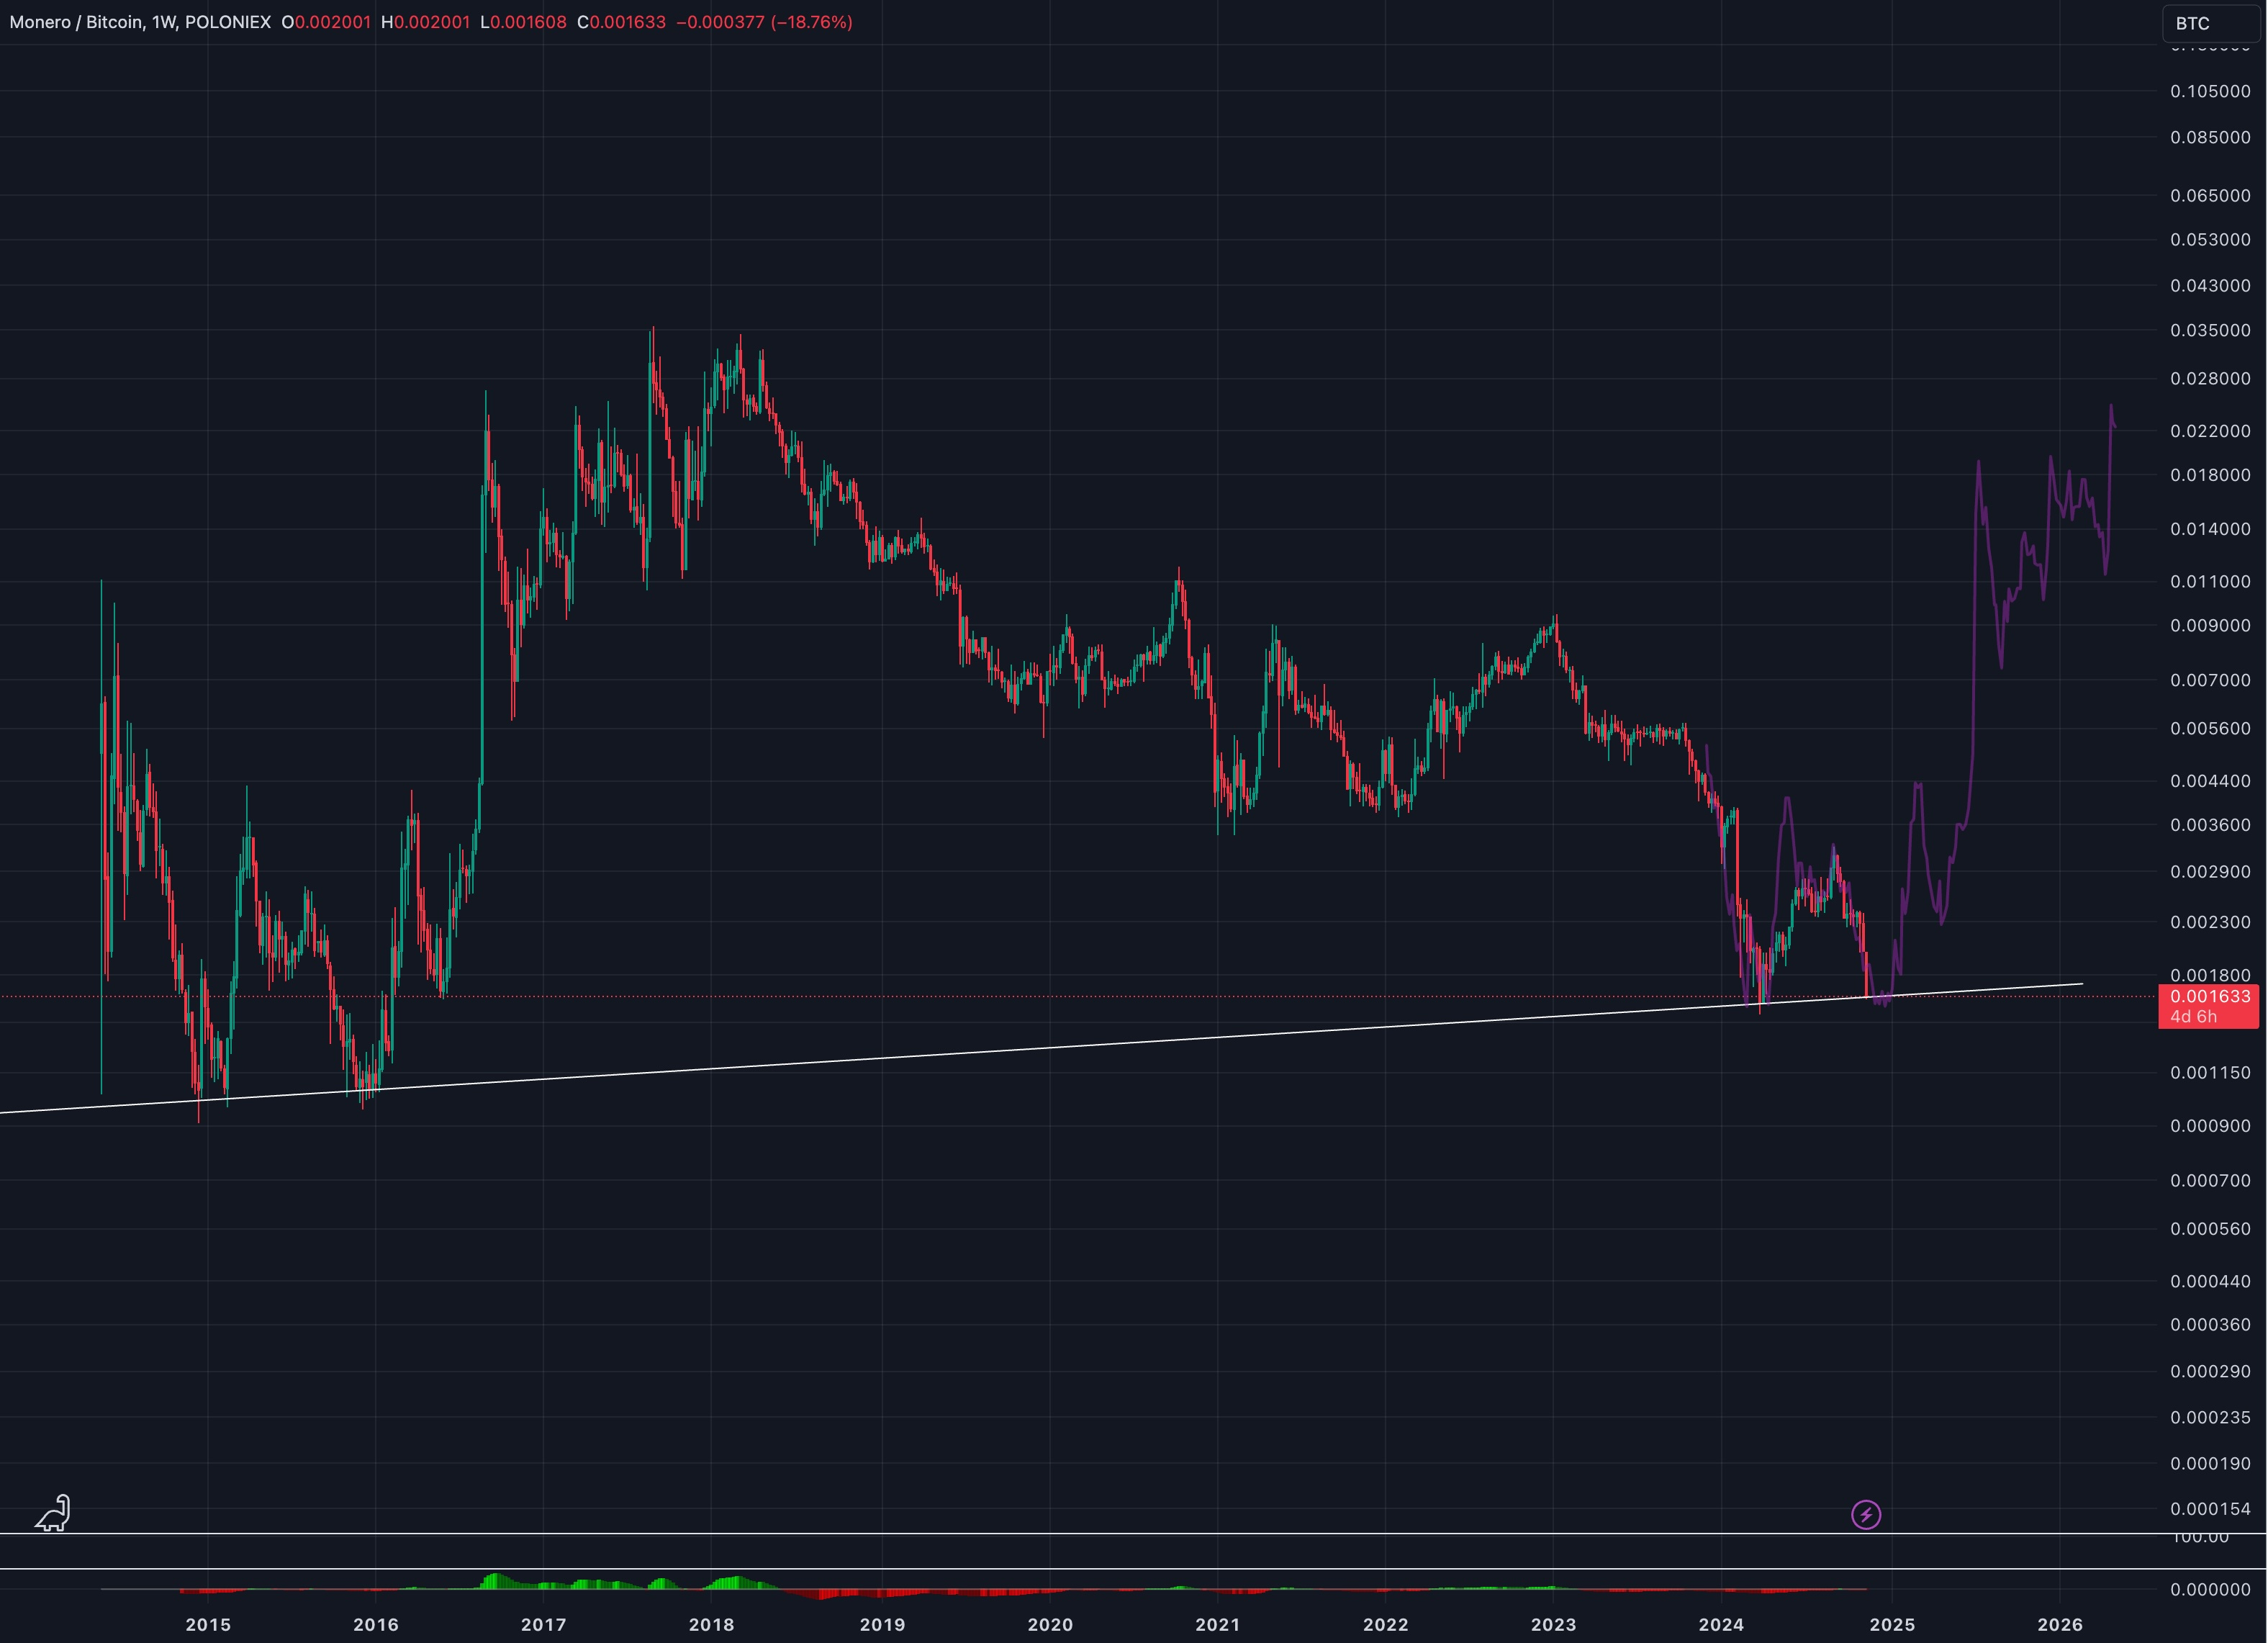Click the -18.76% change value in header

pos(812,22)
